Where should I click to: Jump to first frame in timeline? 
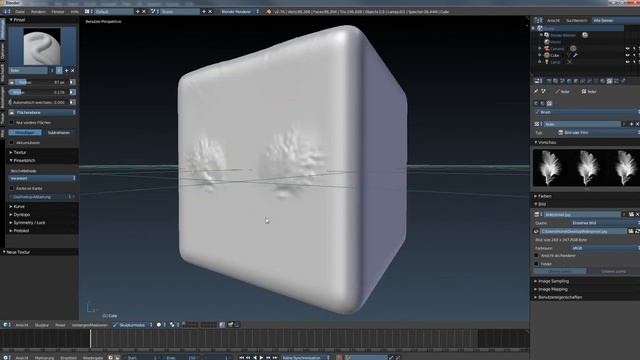242,358
